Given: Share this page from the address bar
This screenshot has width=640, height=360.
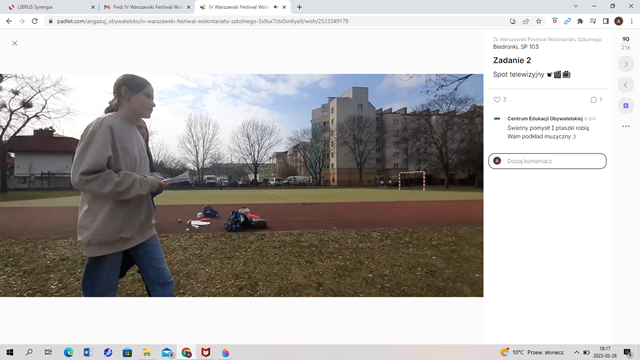Looking at the screenshot, I should 526,21.
